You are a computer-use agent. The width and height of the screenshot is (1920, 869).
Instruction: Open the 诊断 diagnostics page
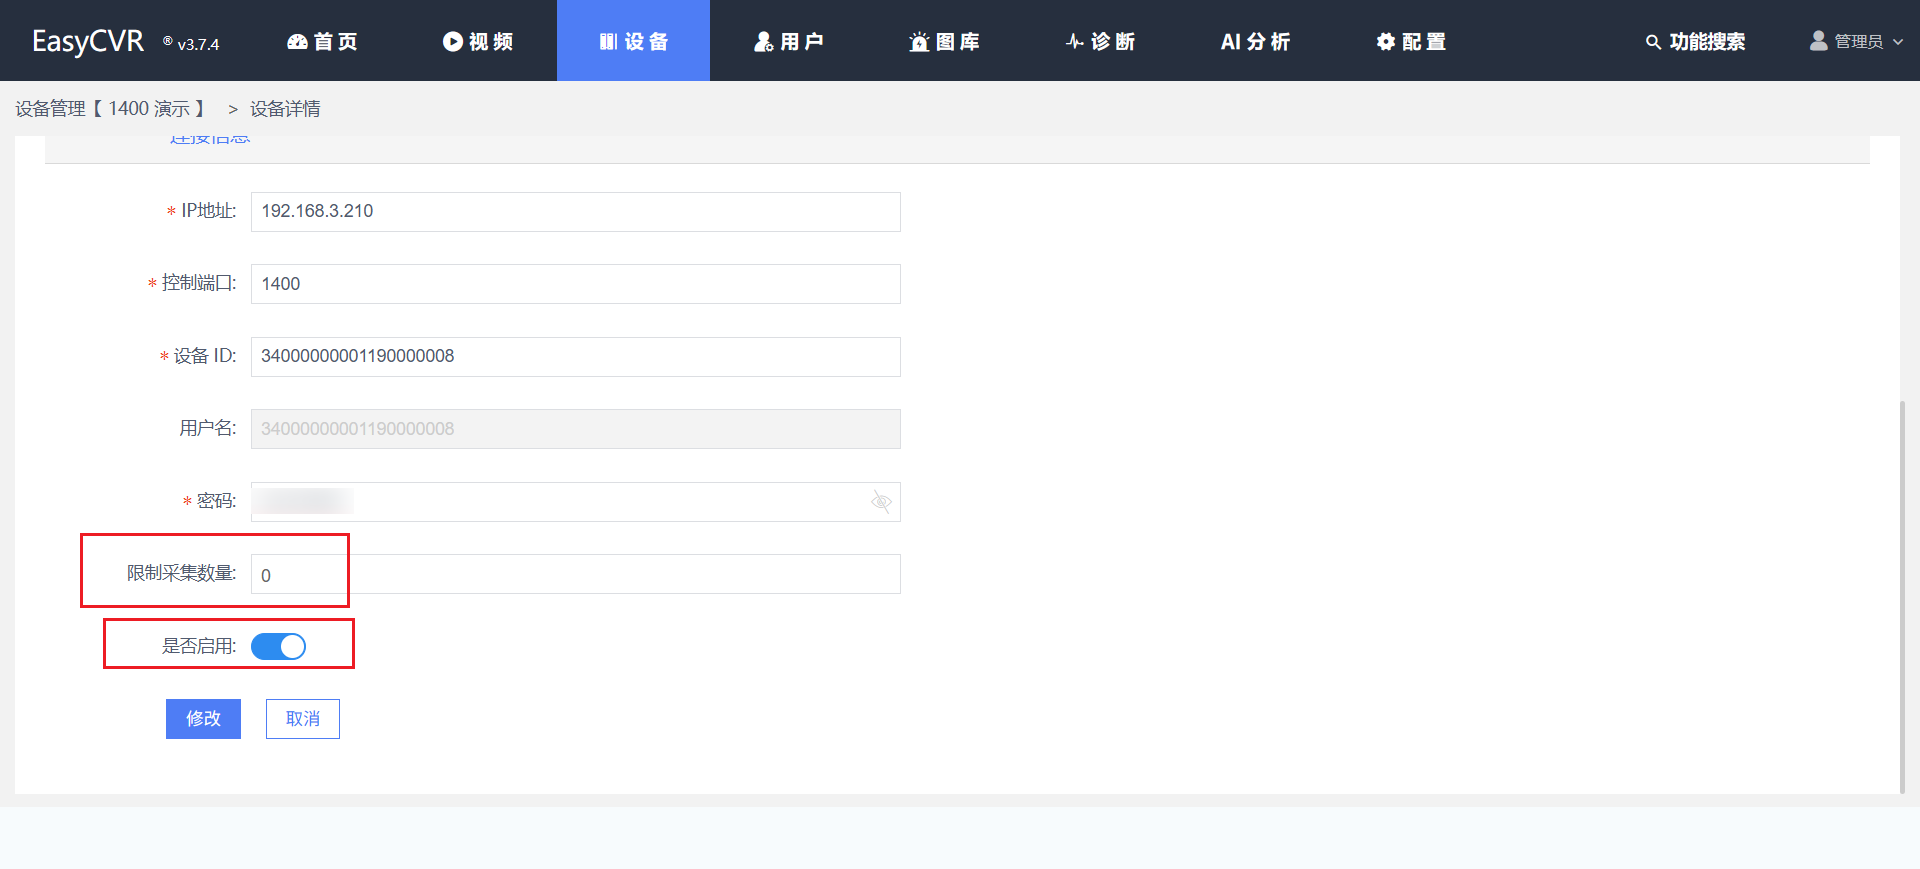[x=1100, y=41]
